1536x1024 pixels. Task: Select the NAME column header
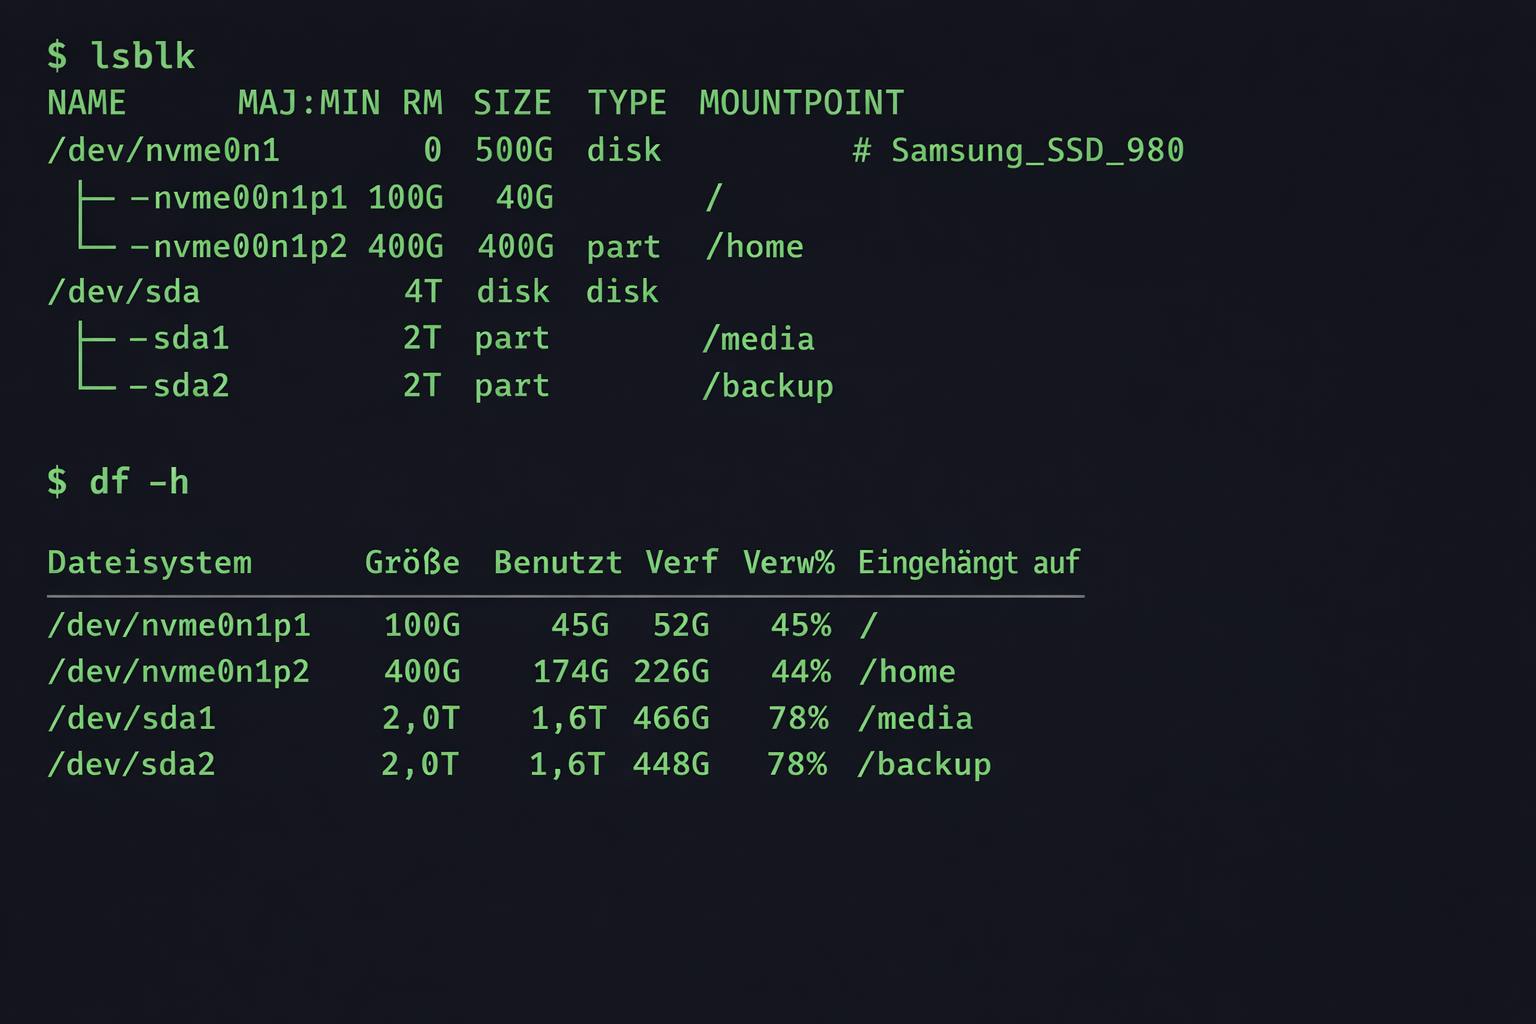click(86, 101)
